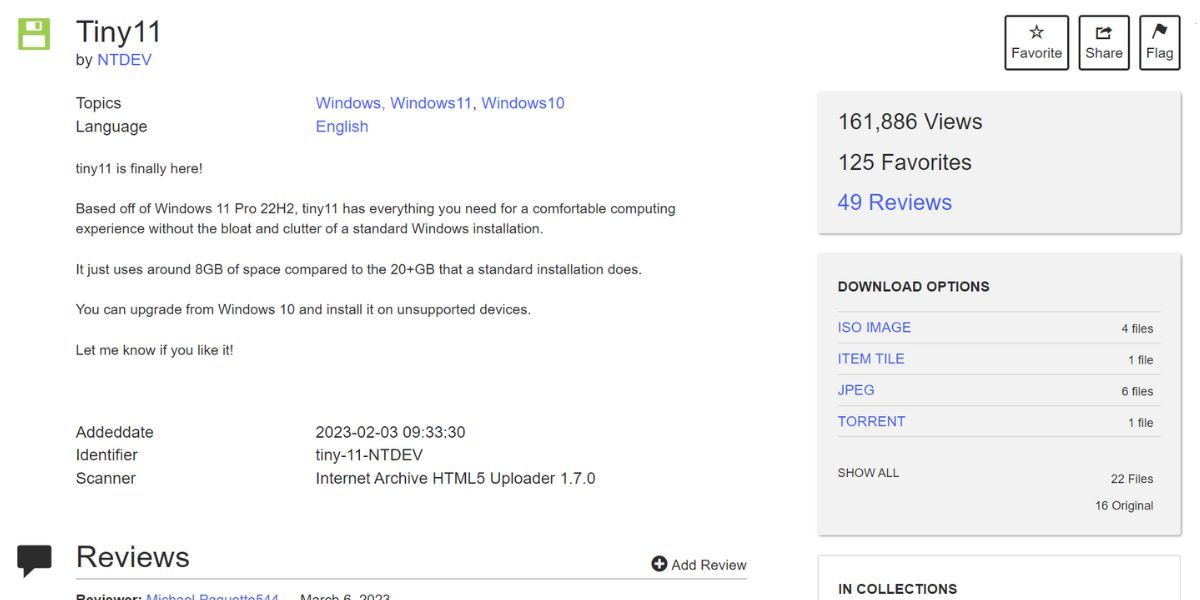Screen dimensions: 1200x600
Task: Click the 161,886 Views count
Action: [910, 122]
